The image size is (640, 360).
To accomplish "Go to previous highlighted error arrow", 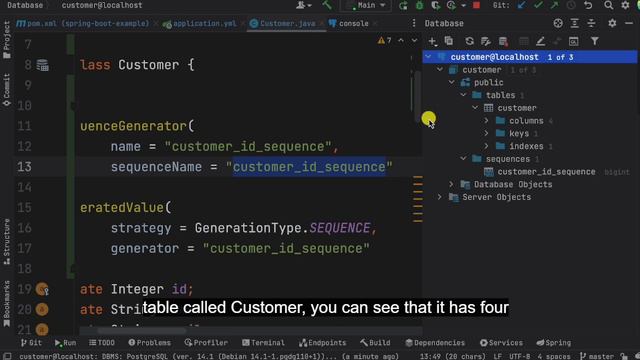I will click(x=401, y=40).
